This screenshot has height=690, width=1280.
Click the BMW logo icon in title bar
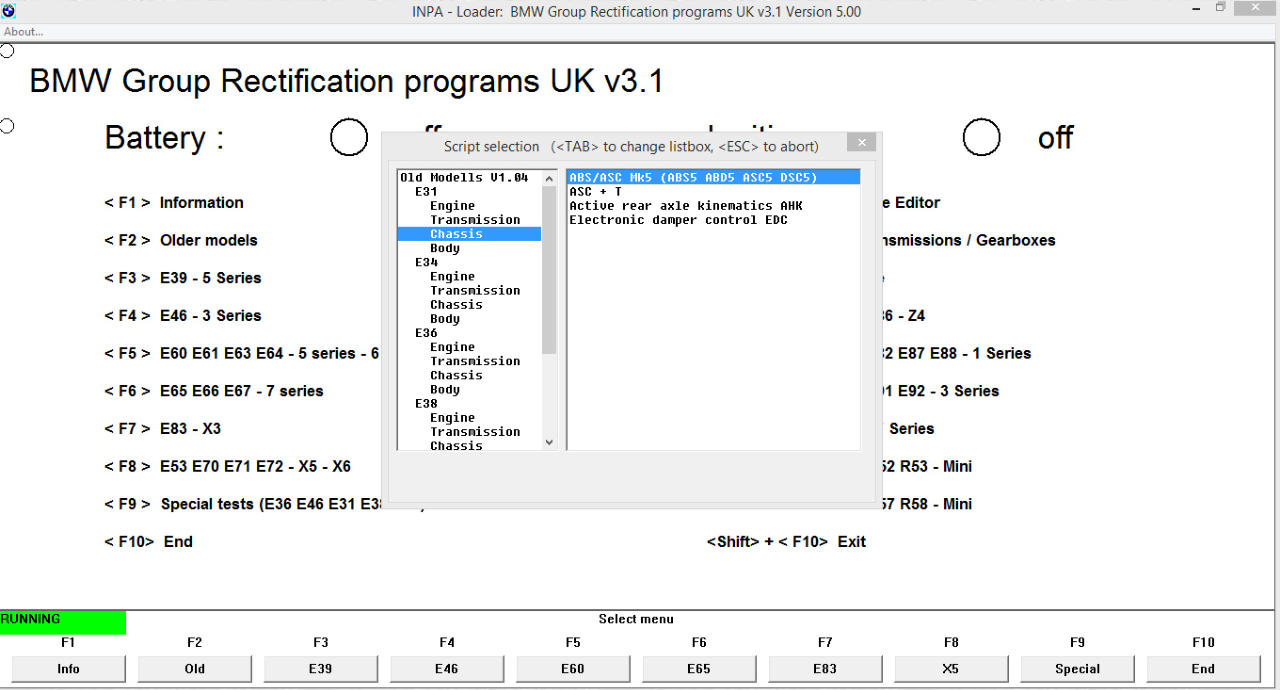click(9, 10)
